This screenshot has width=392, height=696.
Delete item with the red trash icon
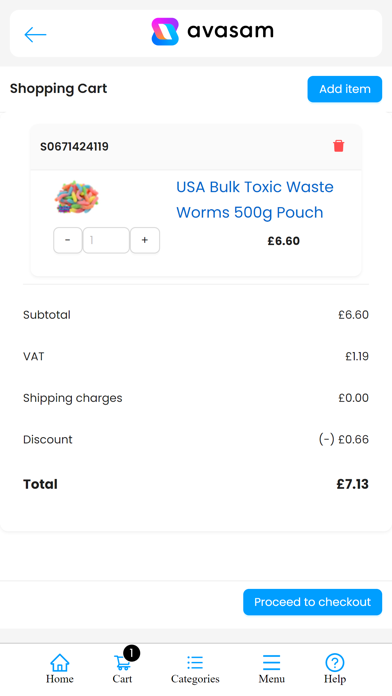339,146
